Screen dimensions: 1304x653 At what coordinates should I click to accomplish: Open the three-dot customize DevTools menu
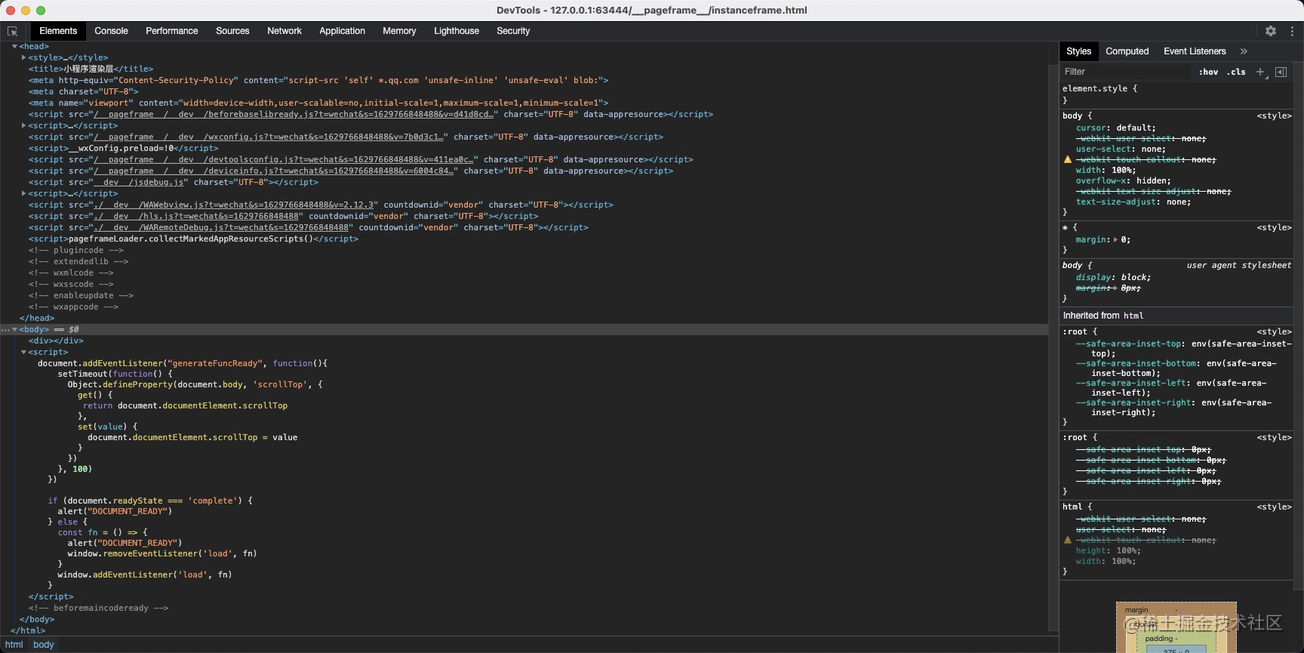pyautogui.click(x=1291, y=31)
